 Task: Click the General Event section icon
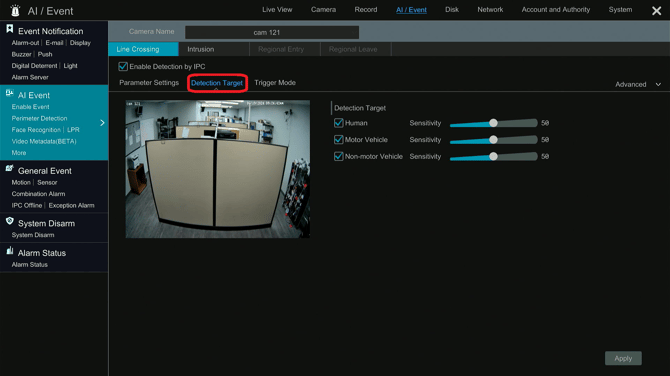coord(9,169)
